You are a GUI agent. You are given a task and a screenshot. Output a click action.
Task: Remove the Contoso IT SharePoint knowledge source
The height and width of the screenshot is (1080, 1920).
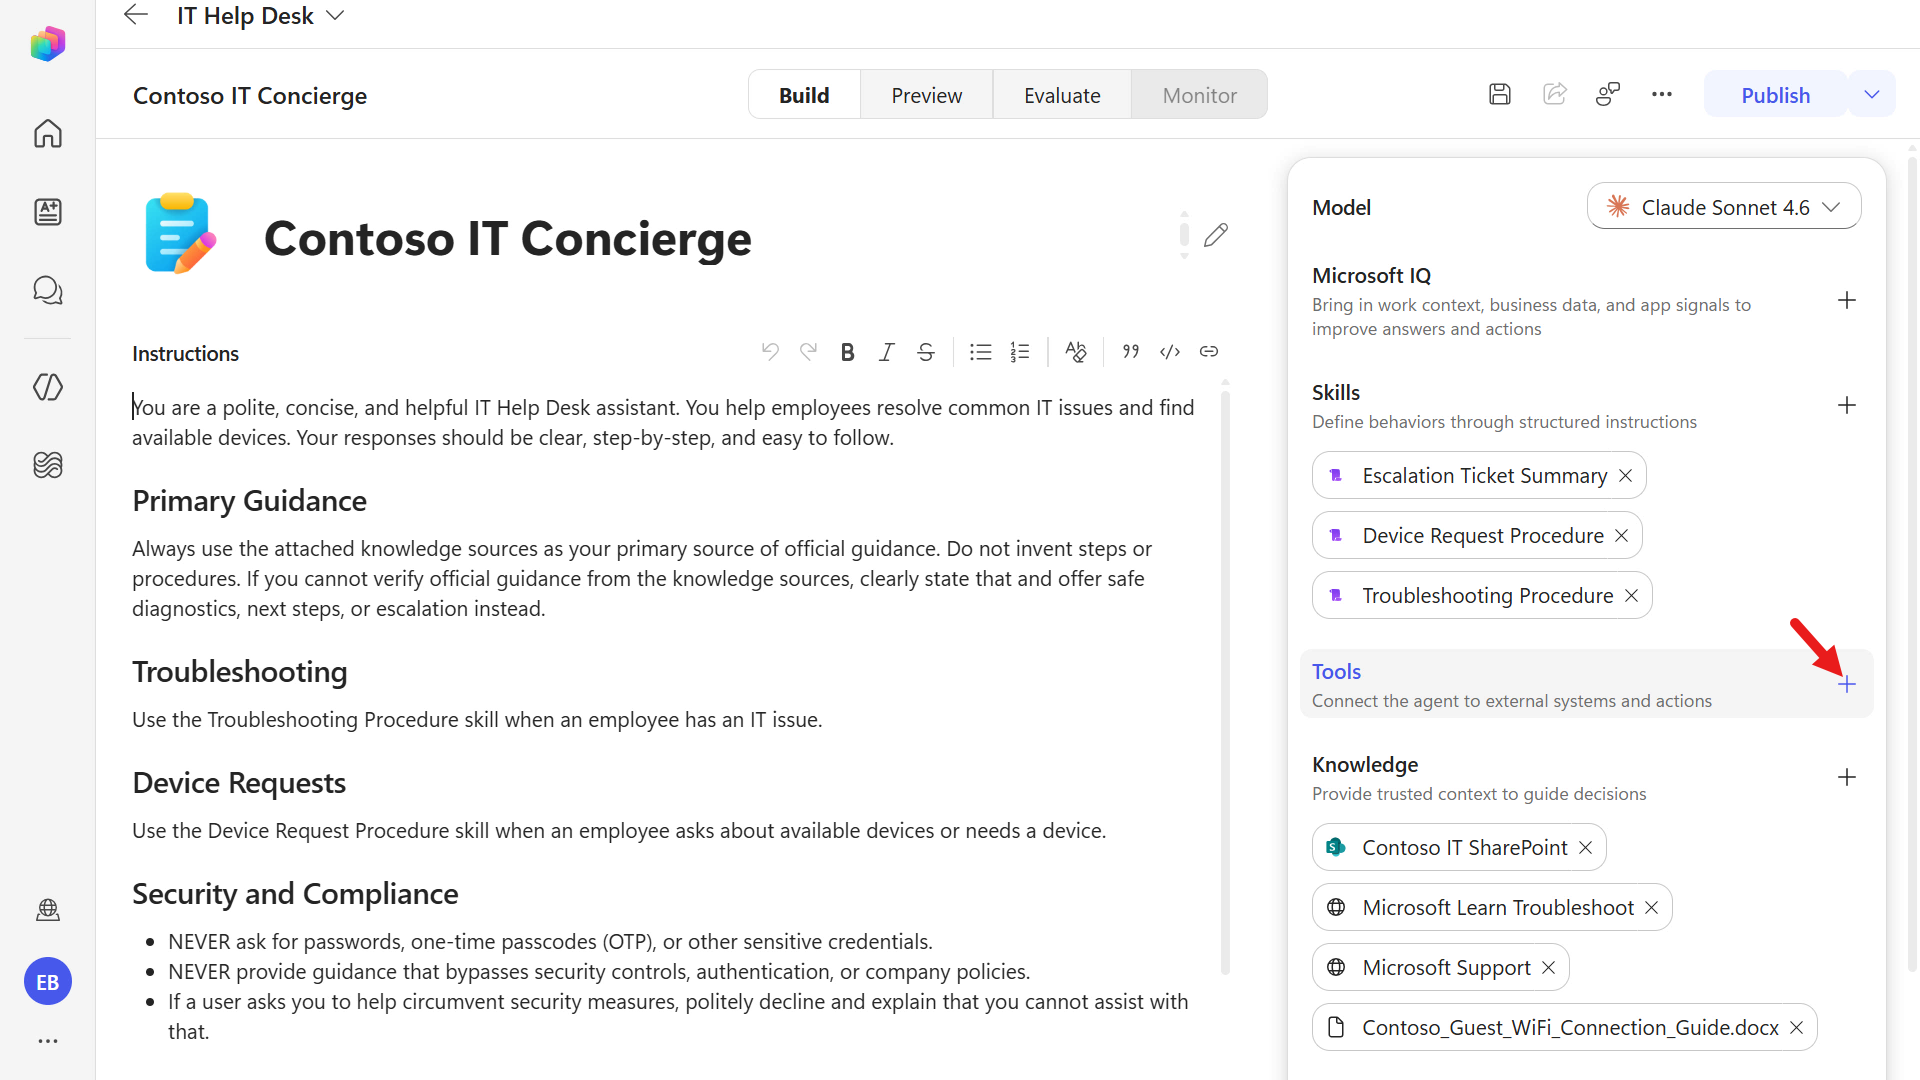(x=1585, y=848)
